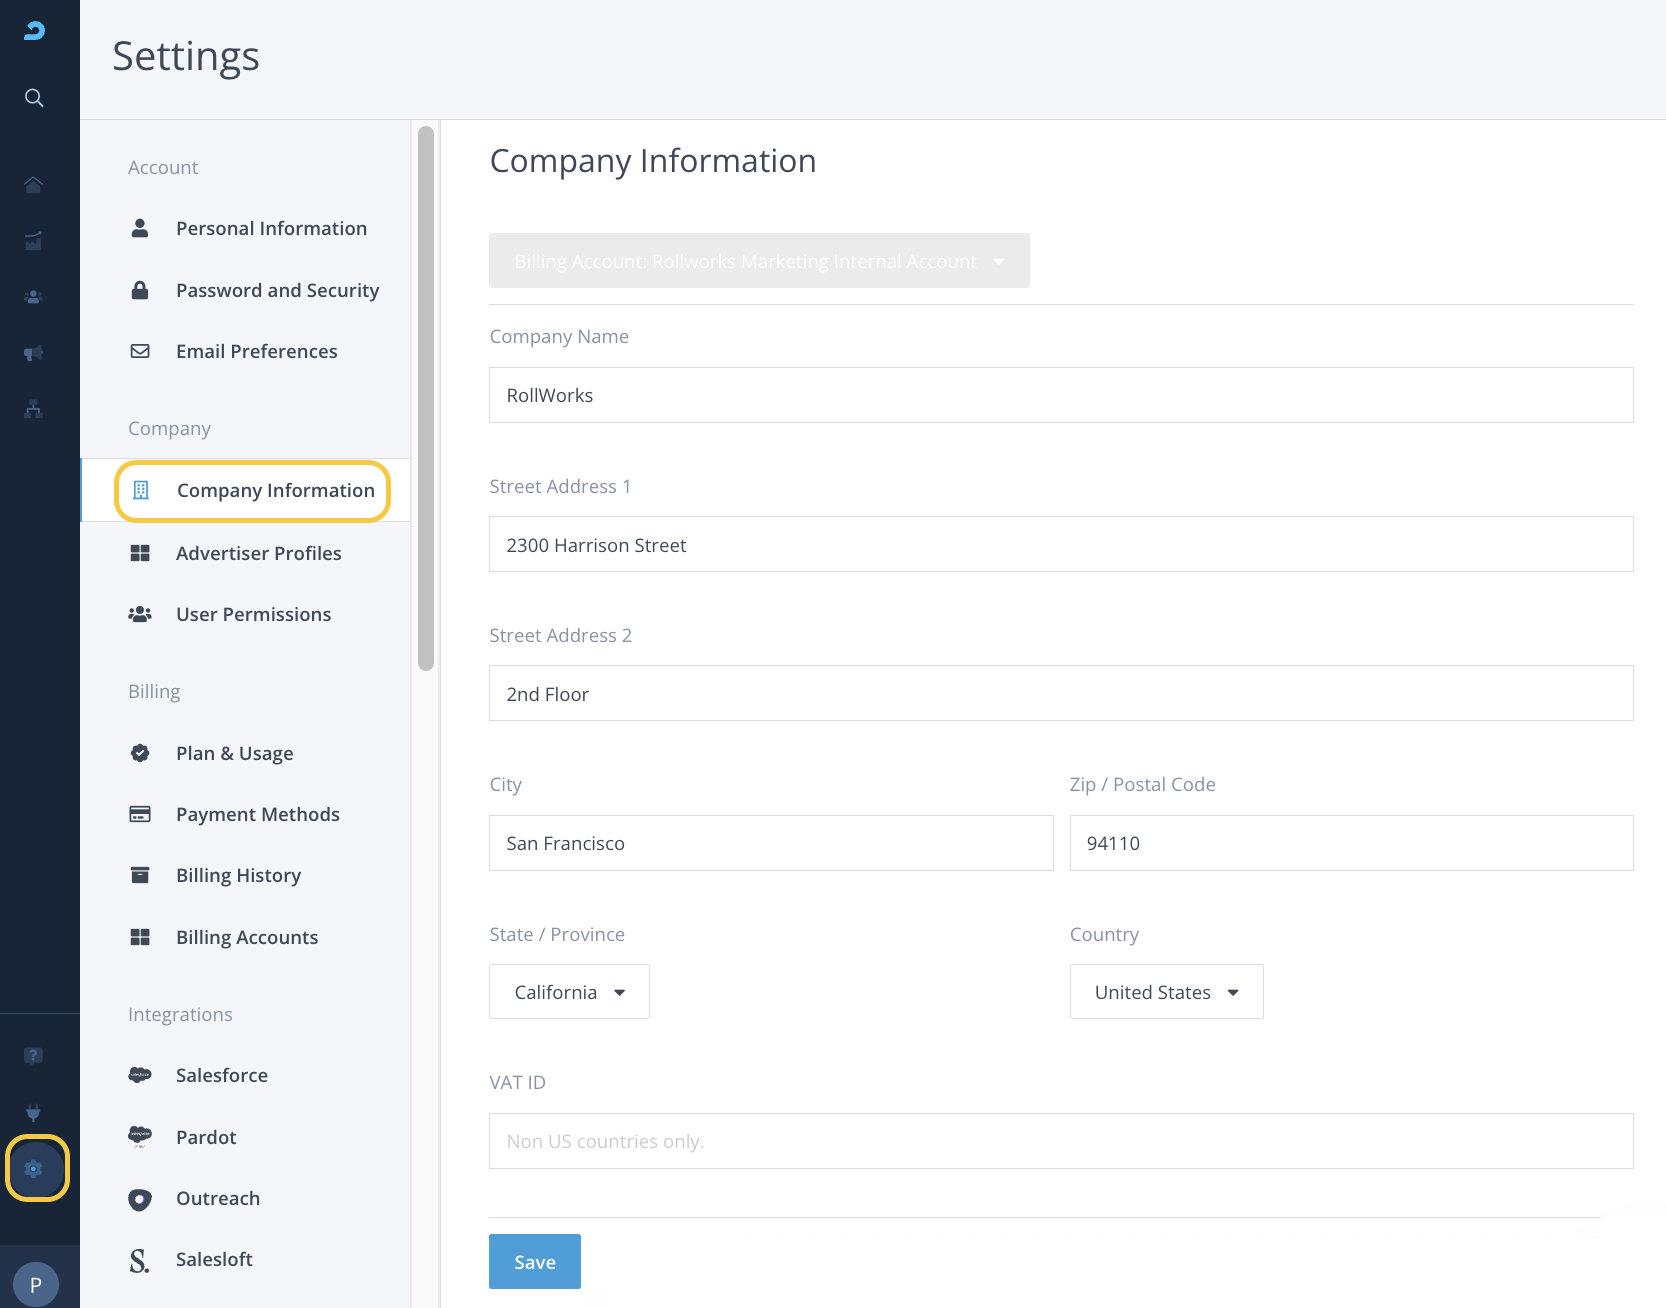Image resolution: width=1666 pixels, height=1308 pixels.
Task: Click the audience people icon in sidebar
Action: [34, 297]
